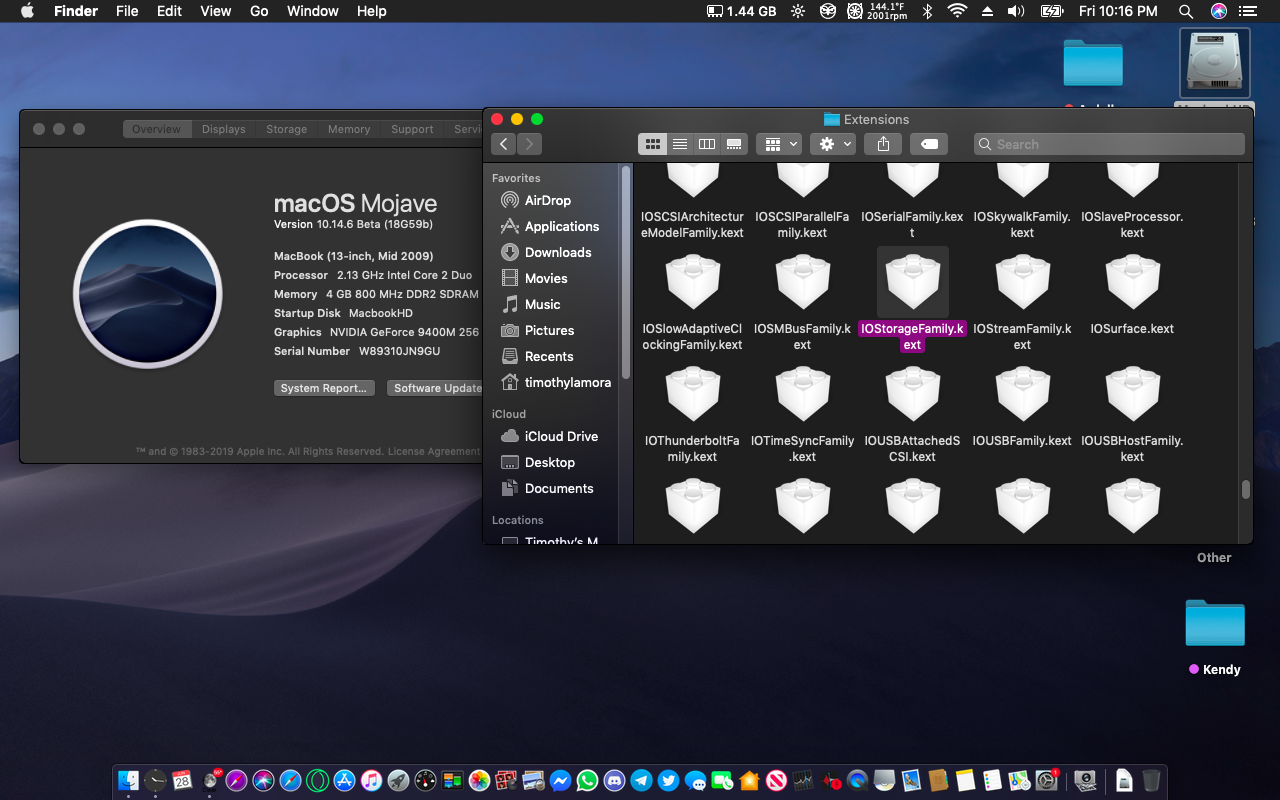Click License Agreement link in About This Mac

[x=434, y=452]
